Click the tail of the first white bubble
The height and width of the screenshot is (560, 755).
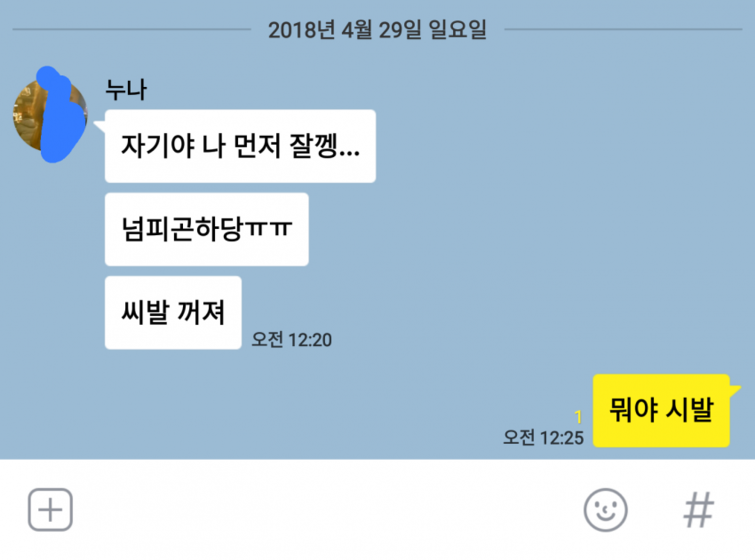100,127
